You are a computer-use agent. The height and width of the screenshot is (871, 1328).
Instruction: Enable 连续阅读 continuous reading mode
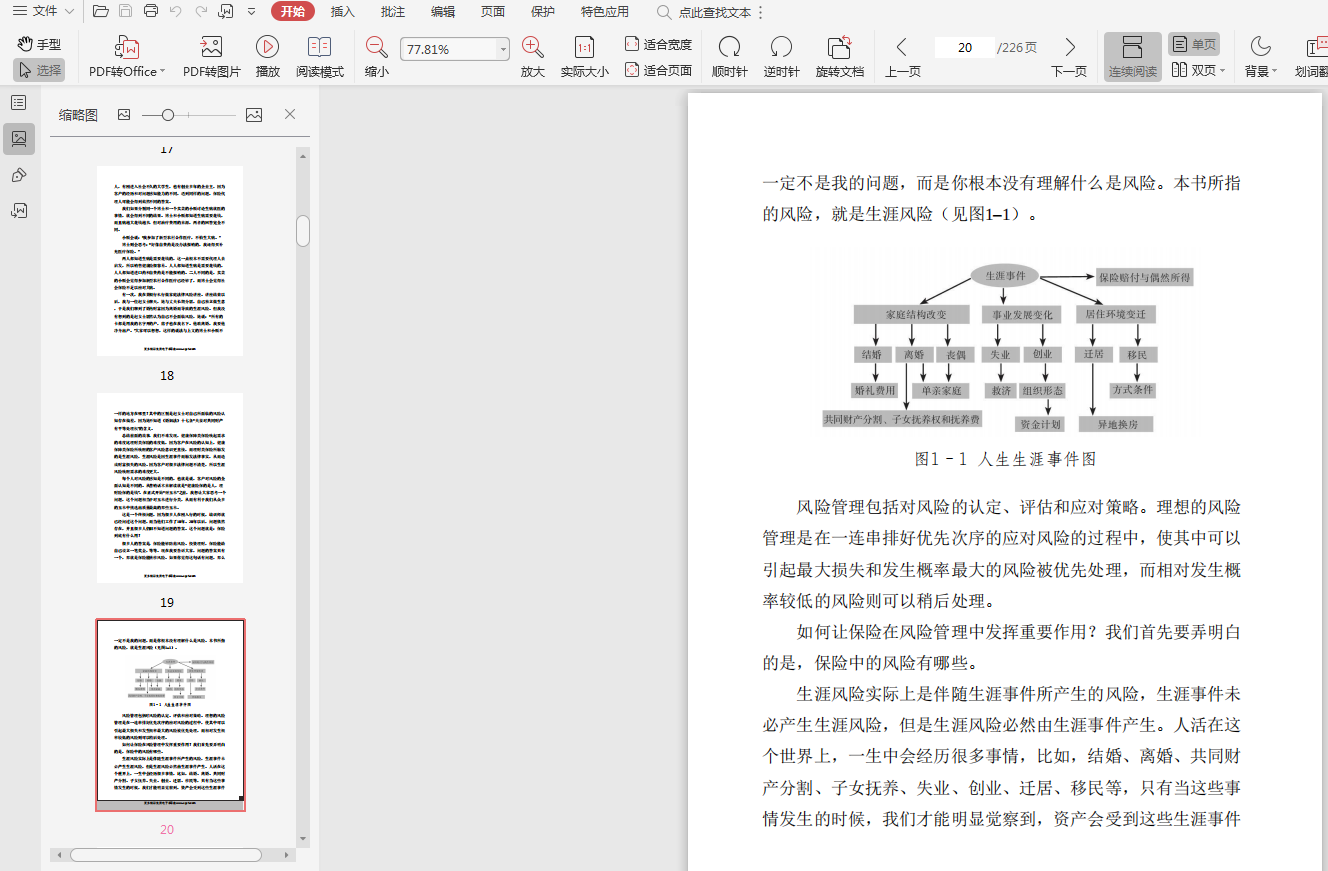(x=1132, y=56)
